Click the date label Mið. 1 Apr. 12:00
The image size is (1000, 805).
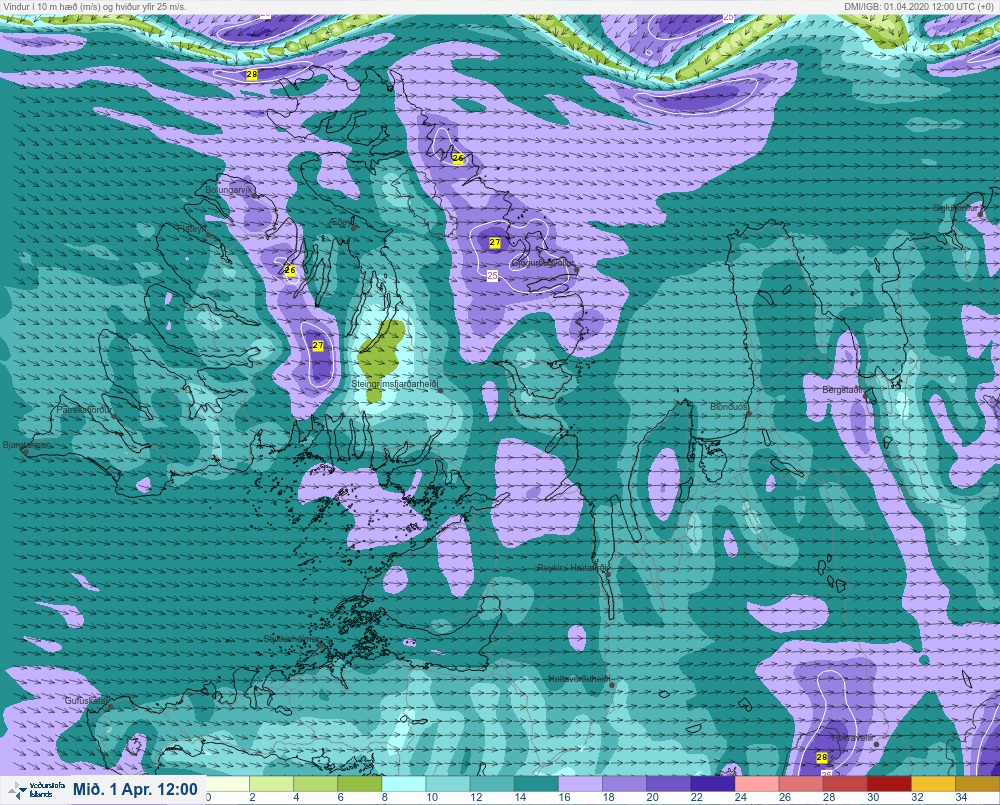tap(135, 790)
